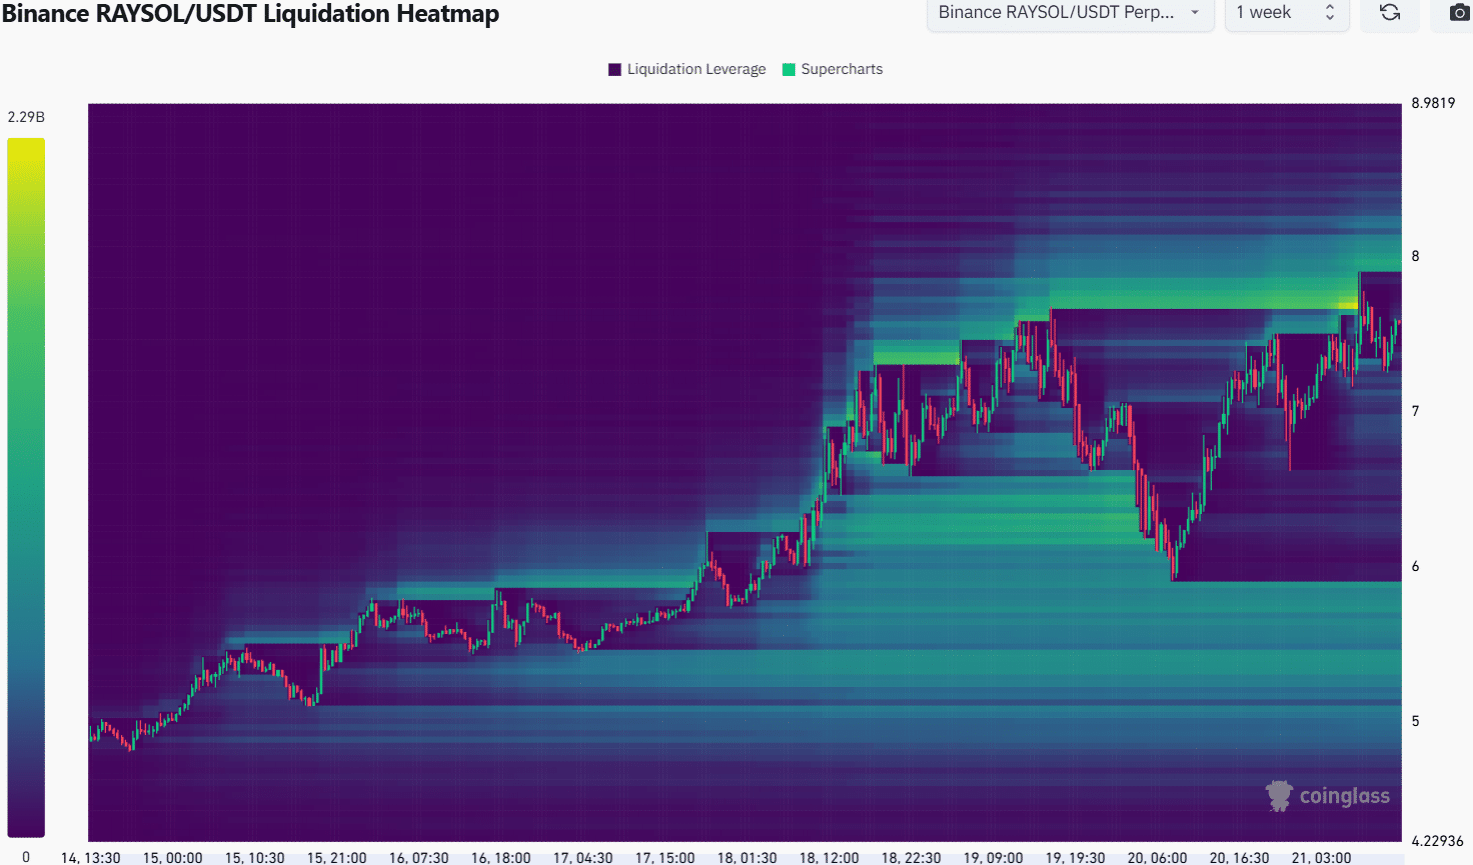This screenshot has width=1473, height=865.
Task: Click the 2.29B scale maximum label
Action: [26, 117]
